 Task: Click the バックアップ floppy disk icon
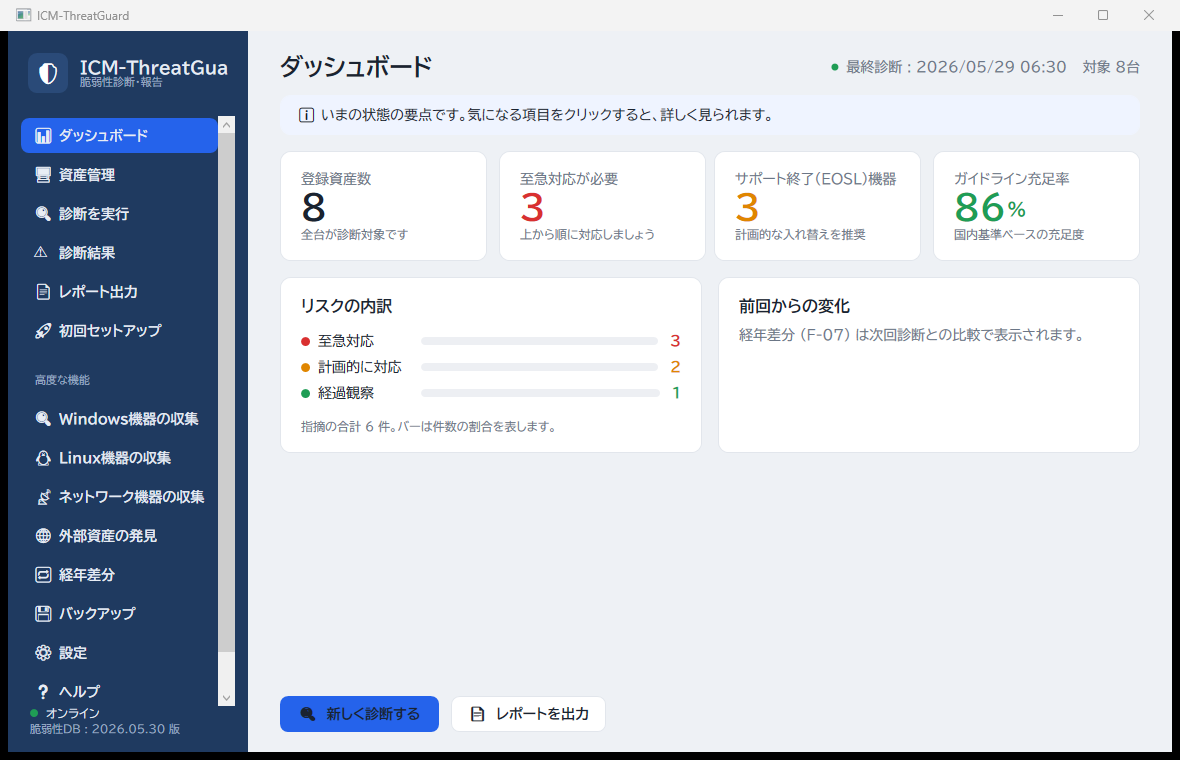44,614
